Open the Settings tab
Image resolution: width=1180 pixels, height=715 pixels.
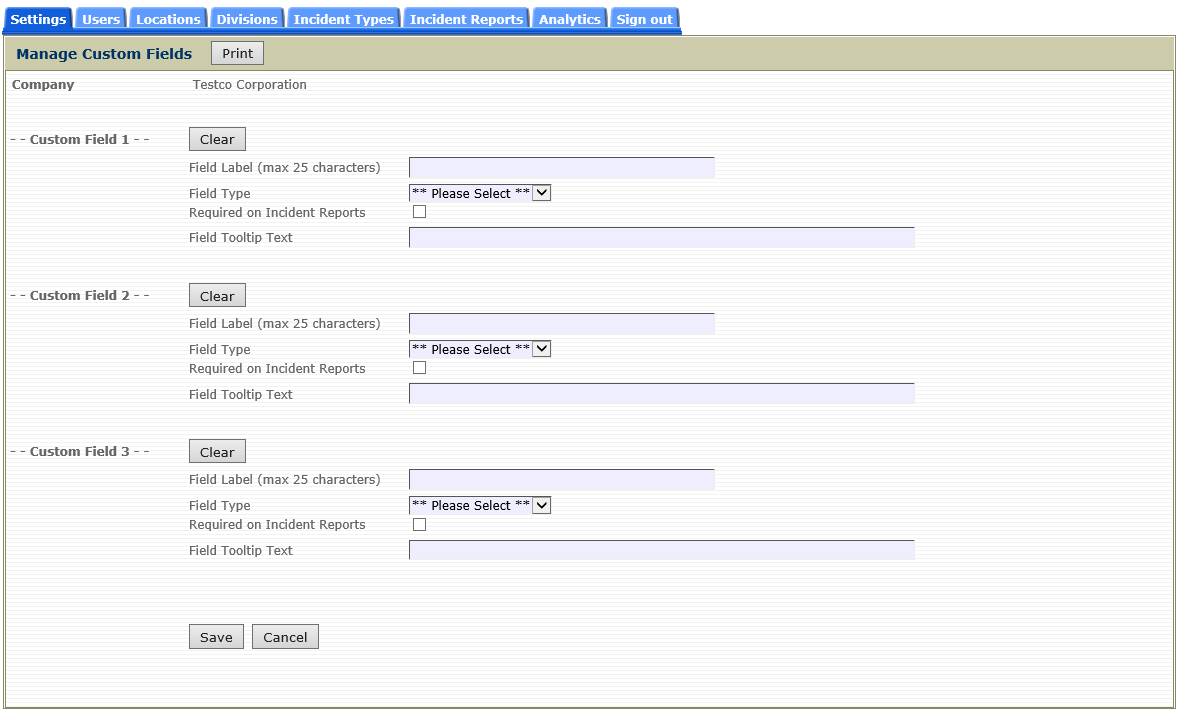38,20
